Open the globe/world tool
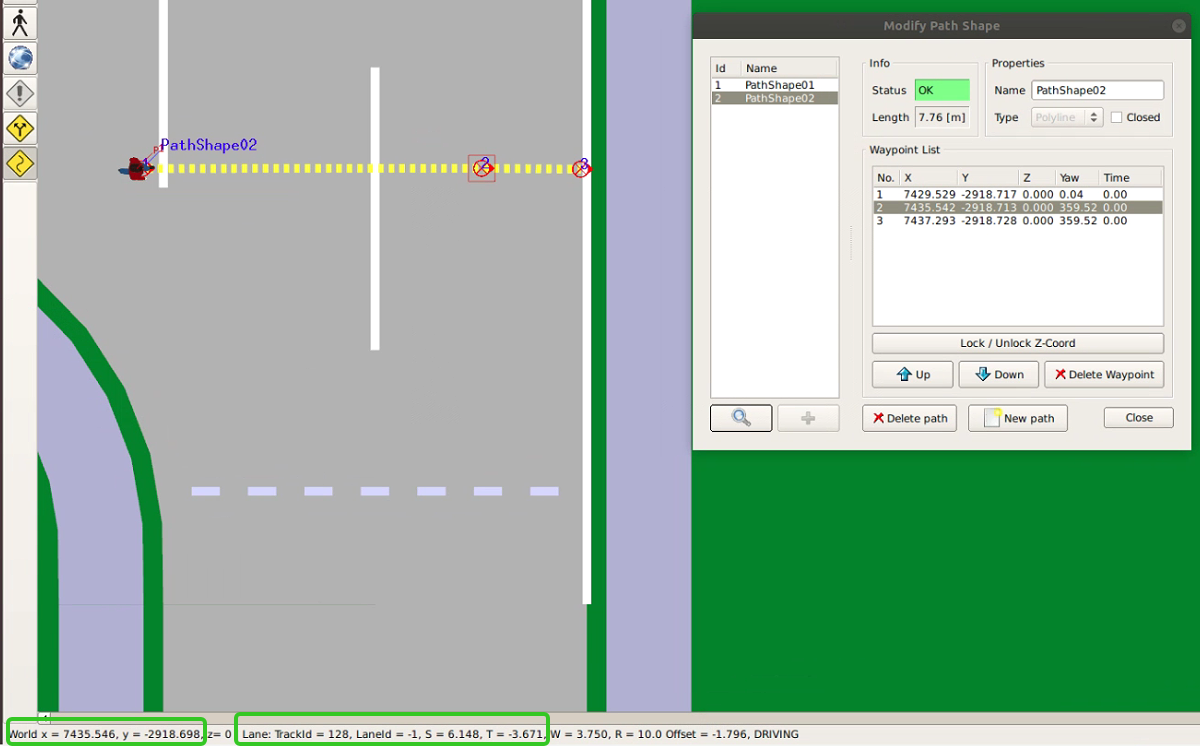1200x746 pixels. 19,58
